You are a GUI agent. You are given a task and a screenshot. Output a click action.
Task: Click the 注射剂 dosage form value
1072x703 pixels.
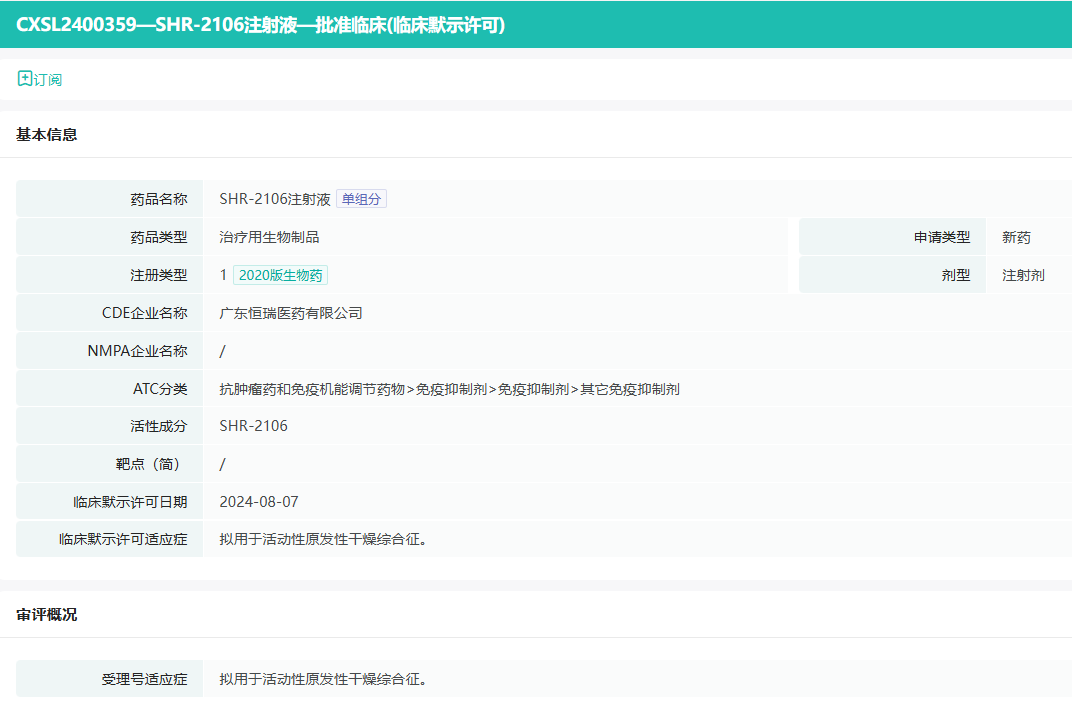tap(1023, 275)
